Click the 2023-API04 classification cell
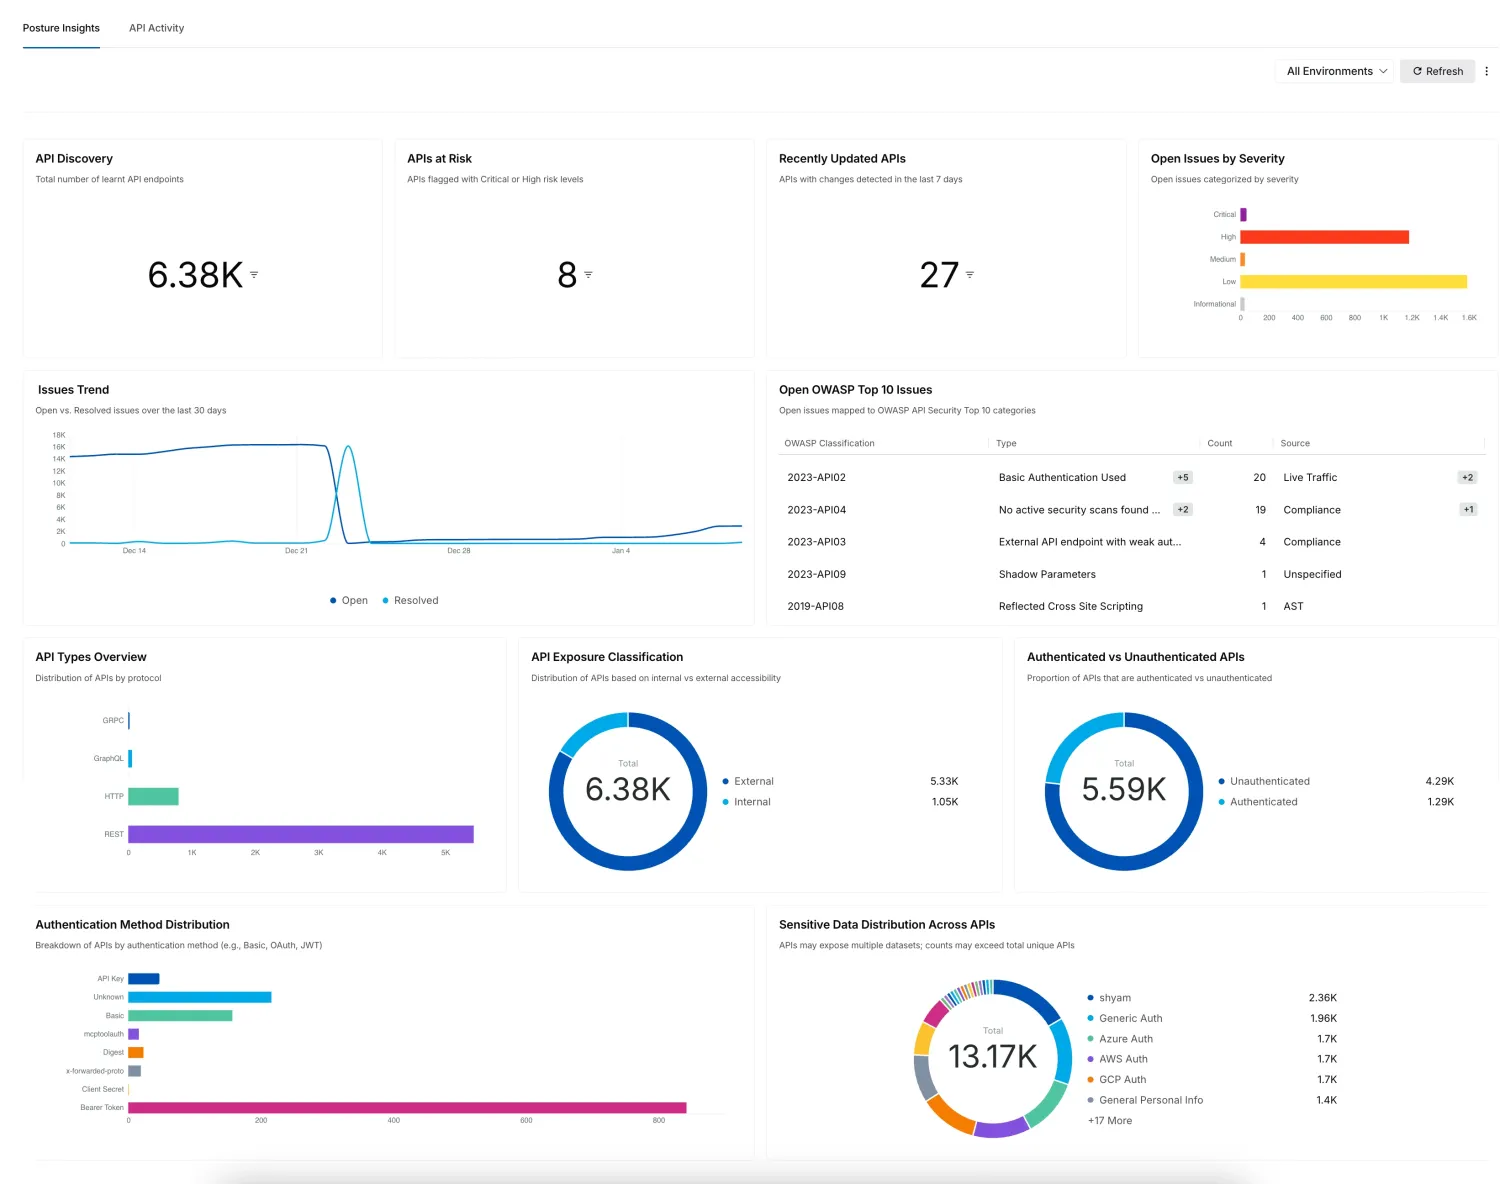The image size is (1500, 1184). pos(816,510)
